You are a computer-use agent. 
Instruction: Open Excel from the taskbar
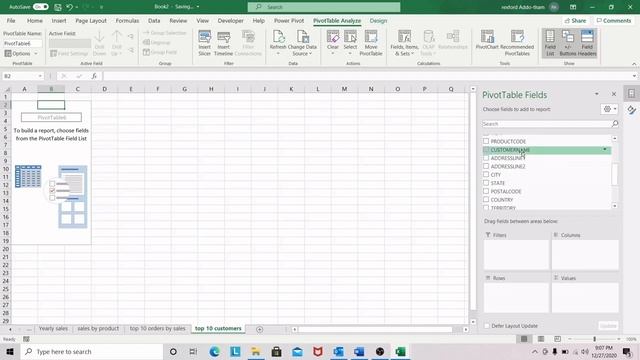[x=401, y=351]
